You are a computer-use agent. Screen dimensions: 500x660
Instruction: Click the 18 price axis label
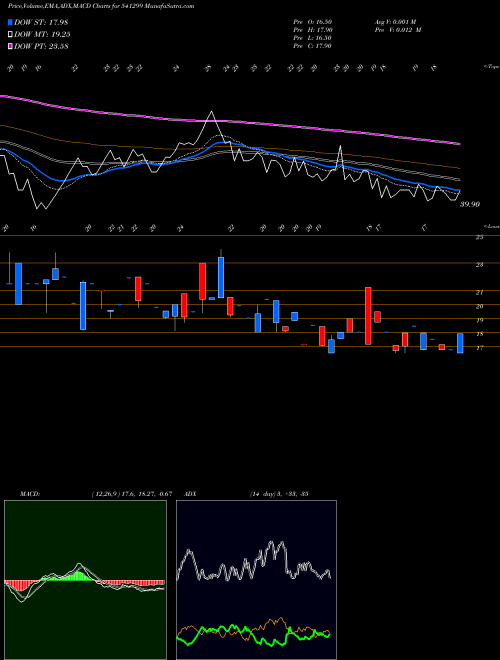[x=479, y=334]
